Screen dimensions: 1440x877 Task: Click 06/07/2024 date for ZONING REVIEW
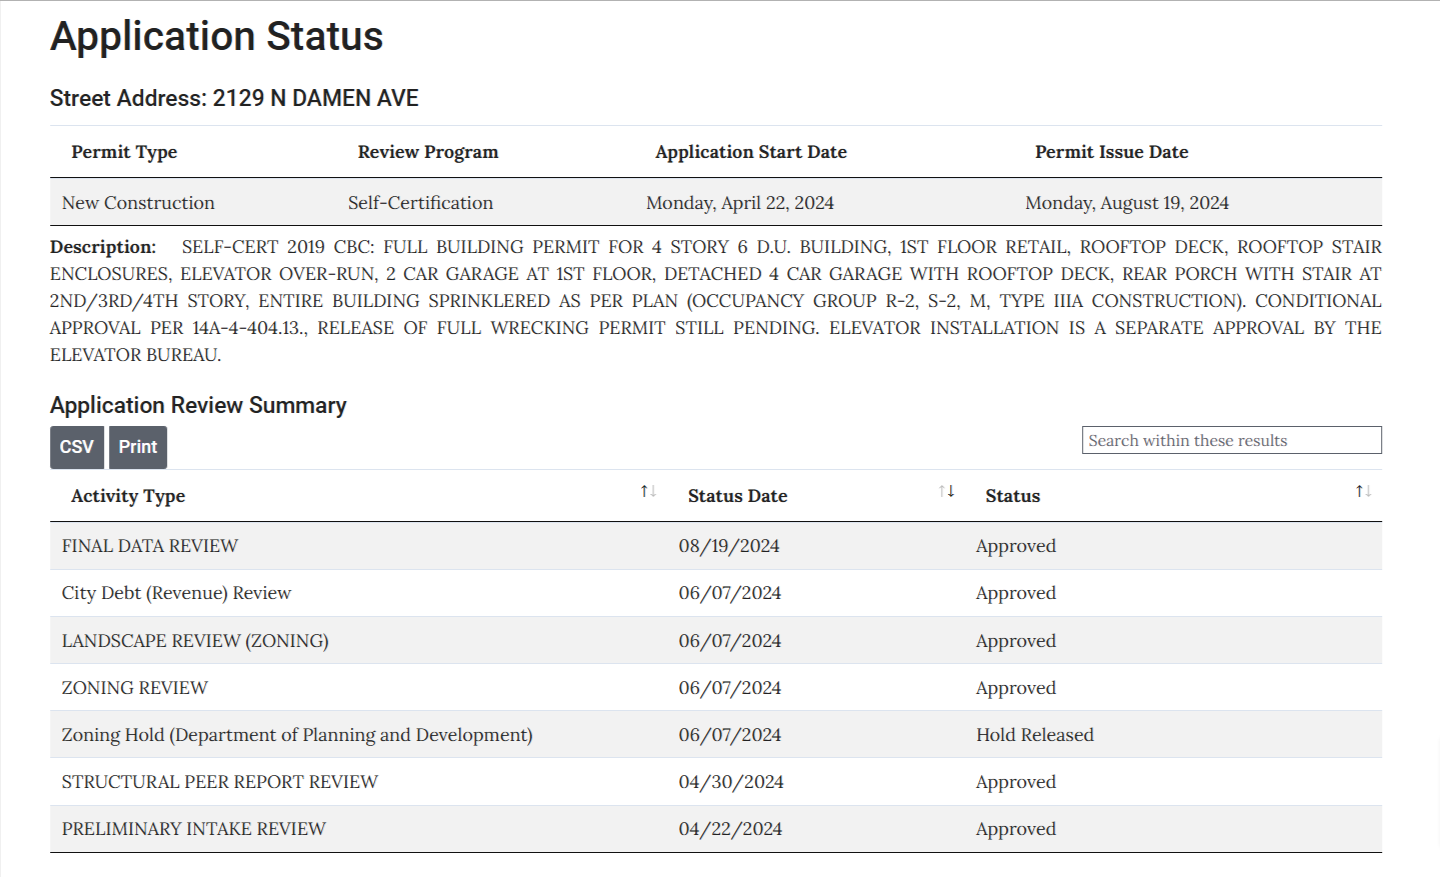point(730,688)
